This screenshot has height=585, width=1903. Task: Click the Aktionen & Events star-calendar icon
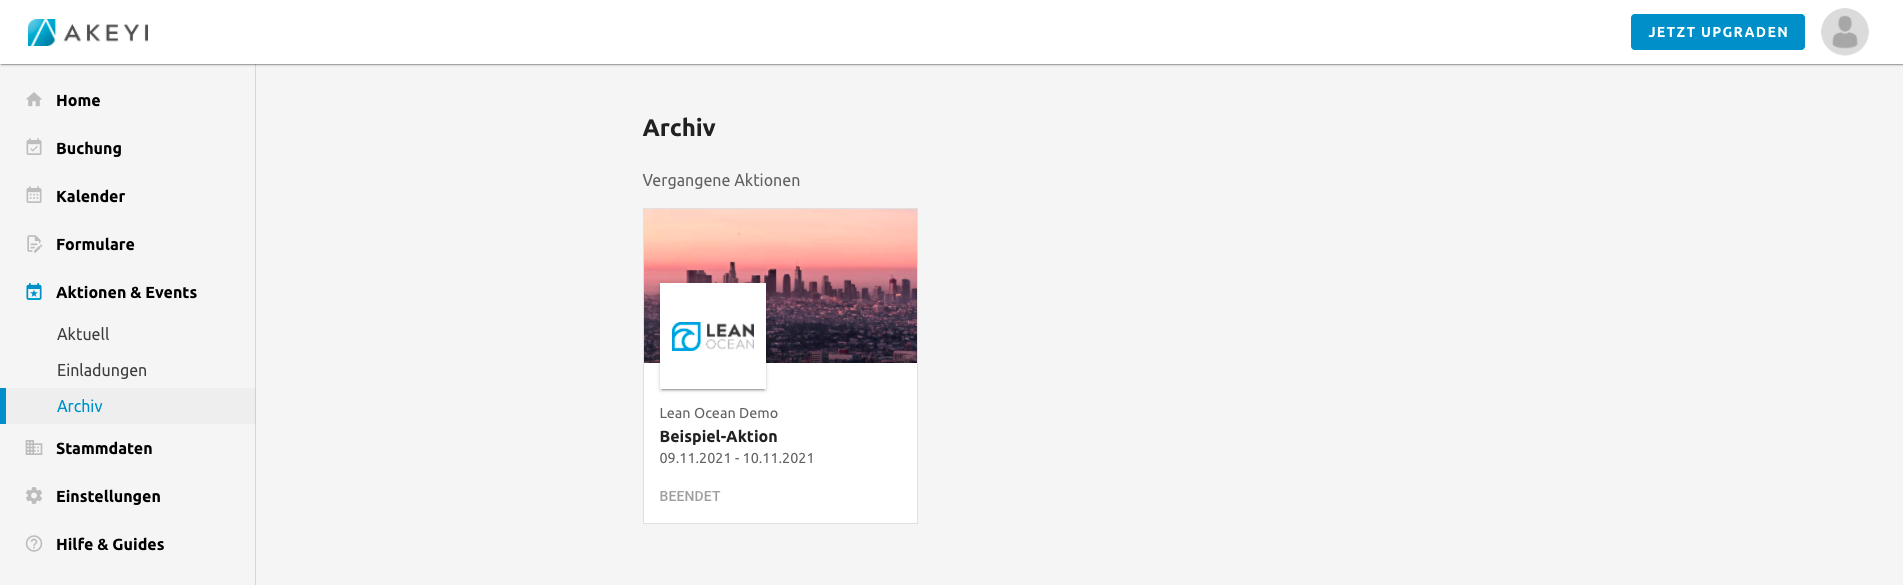34,292
